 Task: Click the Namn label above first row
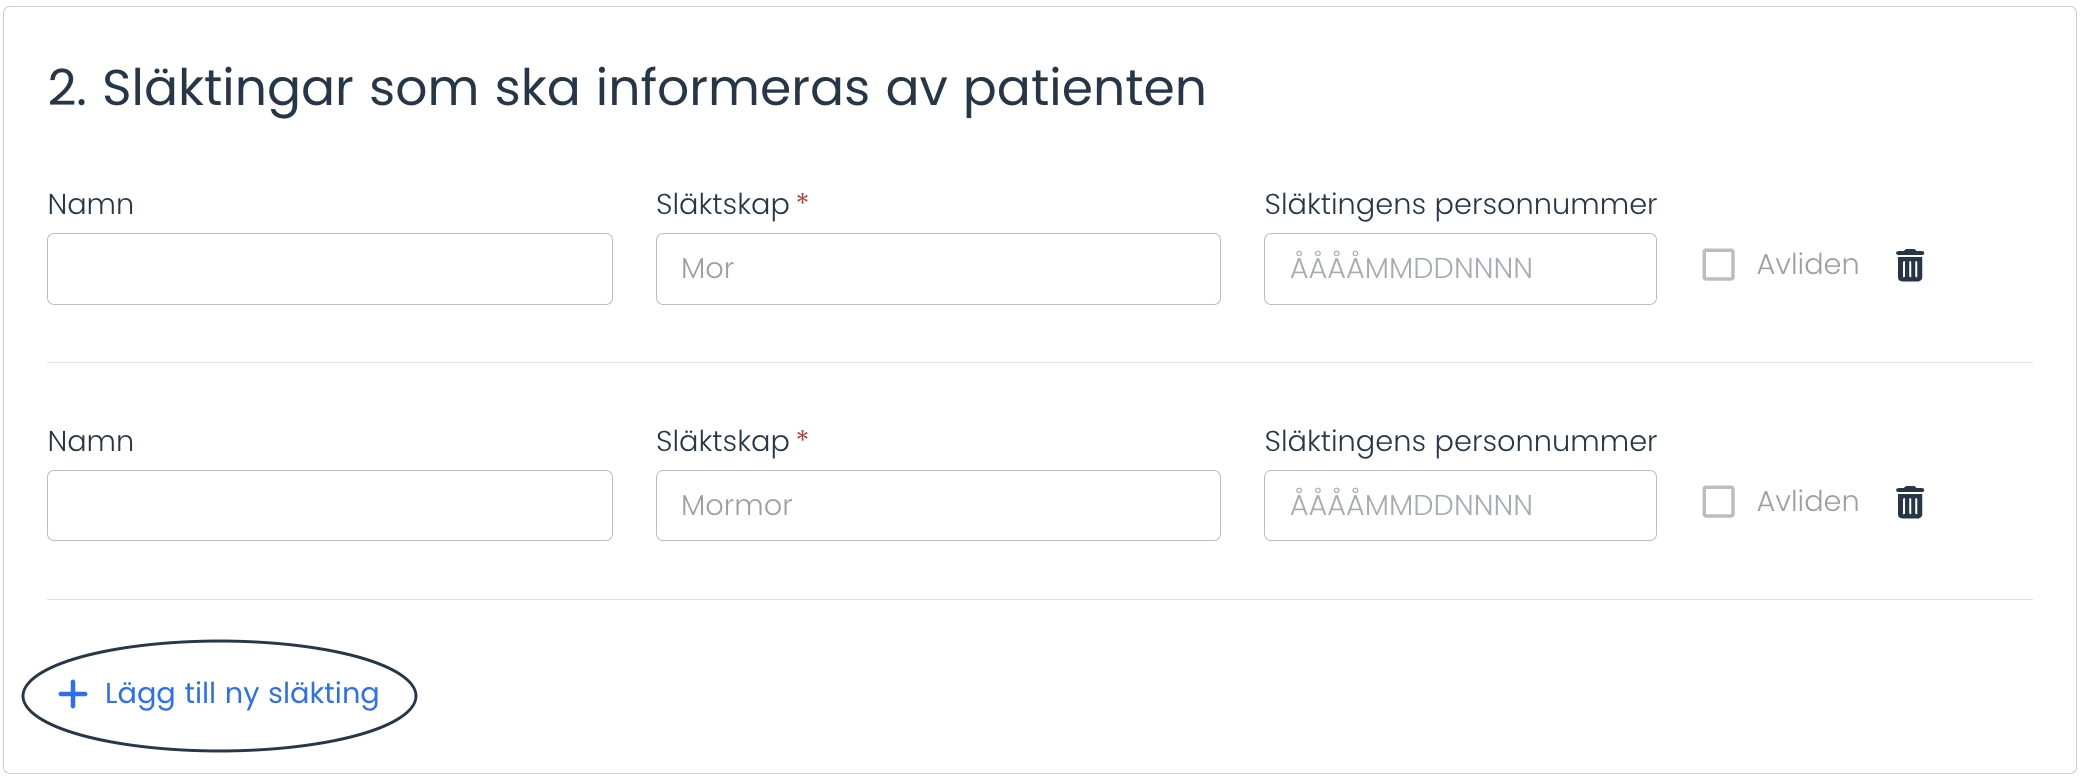(91, 204)
